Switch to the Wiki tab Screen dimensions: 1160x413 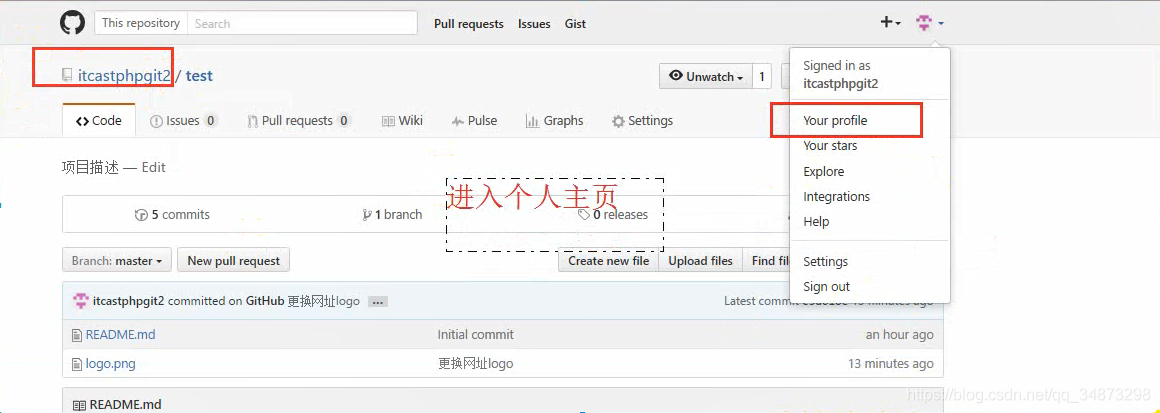[402, 121]
